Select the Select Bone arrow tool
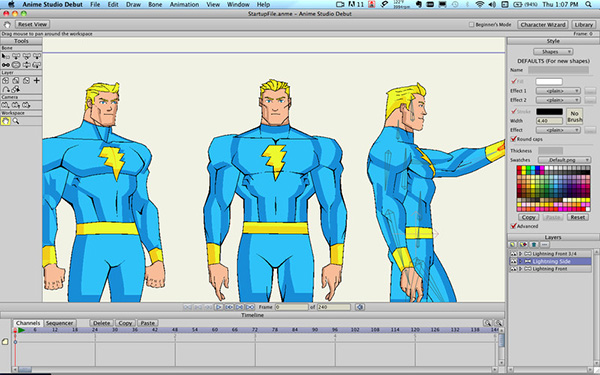The image size is (600, 375). pos(5,56)
